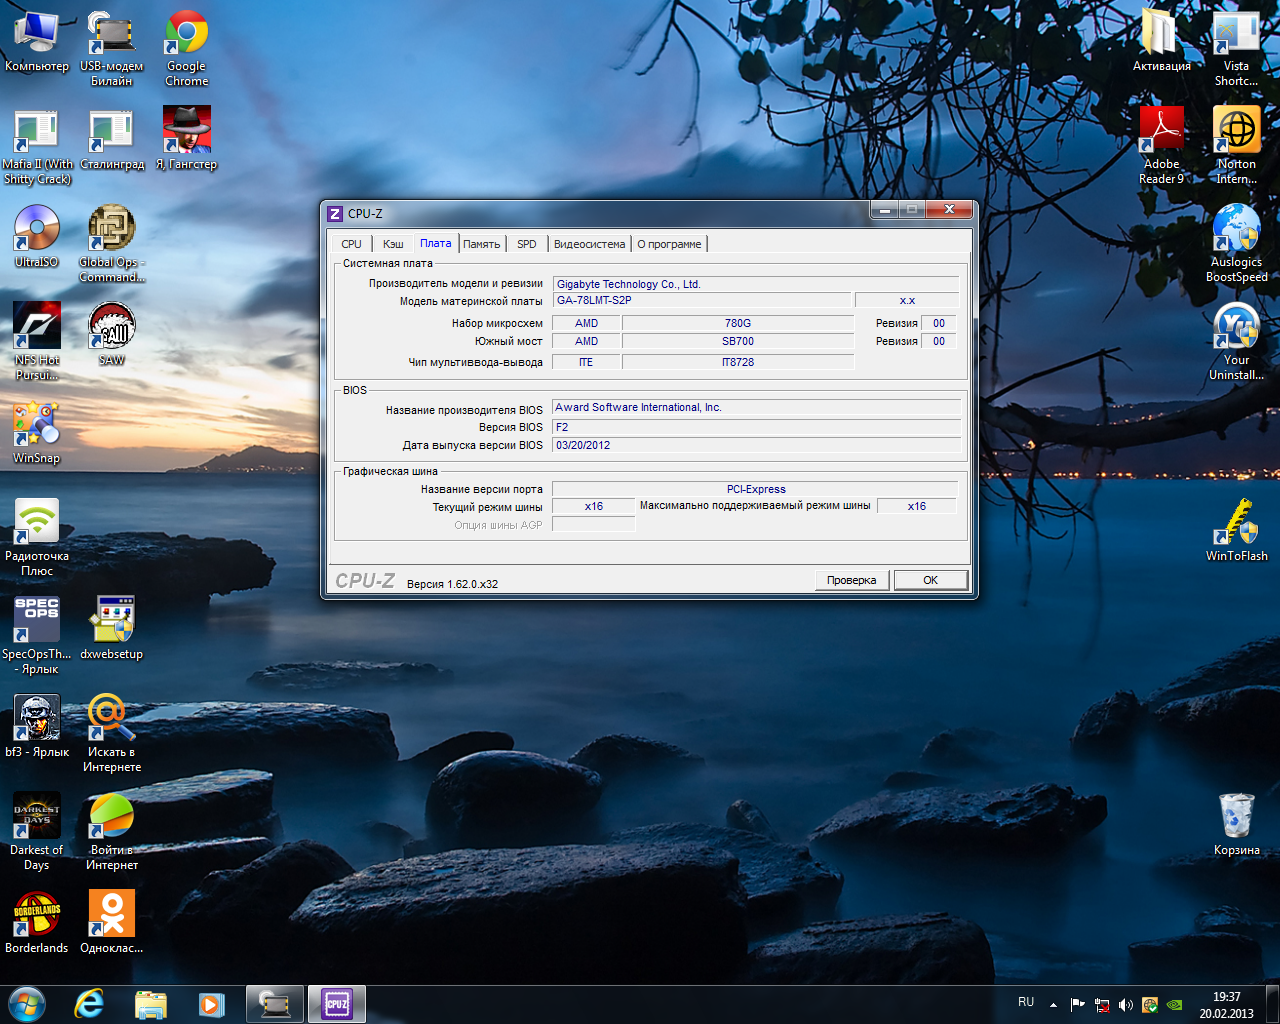Select the UltraISO desktop icon
Screen dimensions: 1280x1024
tap(37, 229)
